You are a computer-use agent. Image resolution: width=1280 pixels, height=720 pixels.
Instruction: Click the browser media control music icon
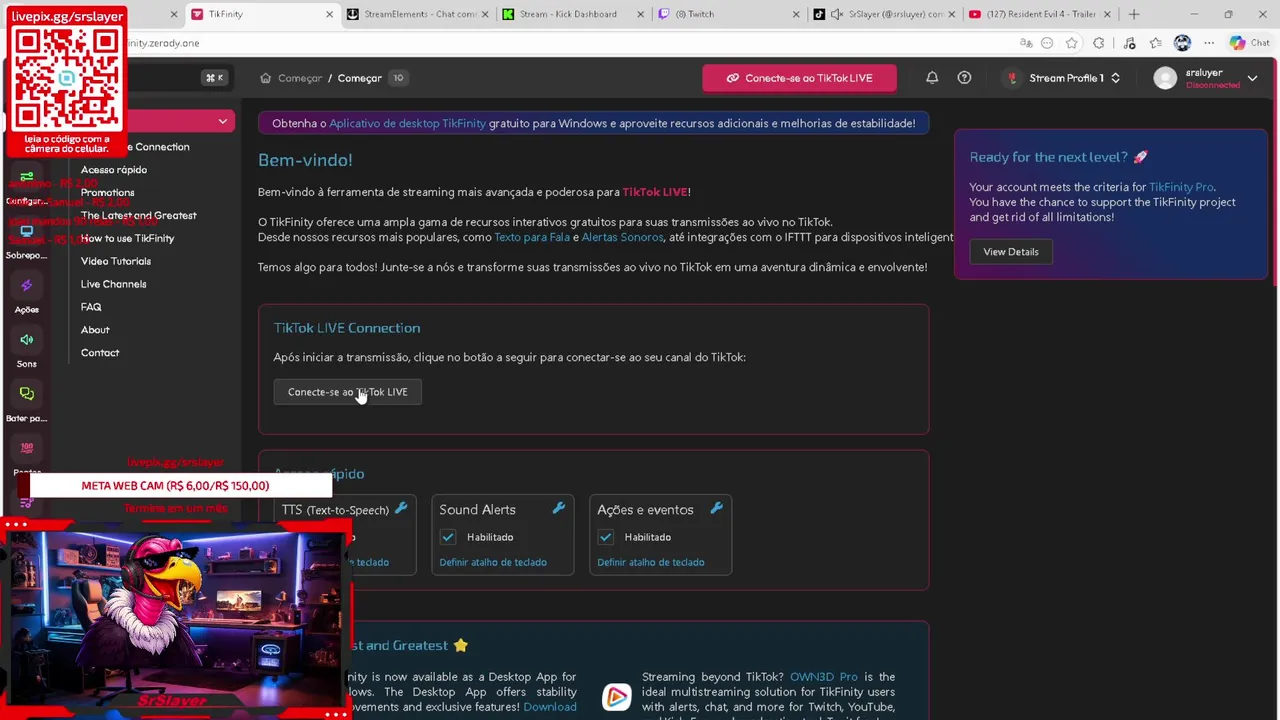point(1129,43)
